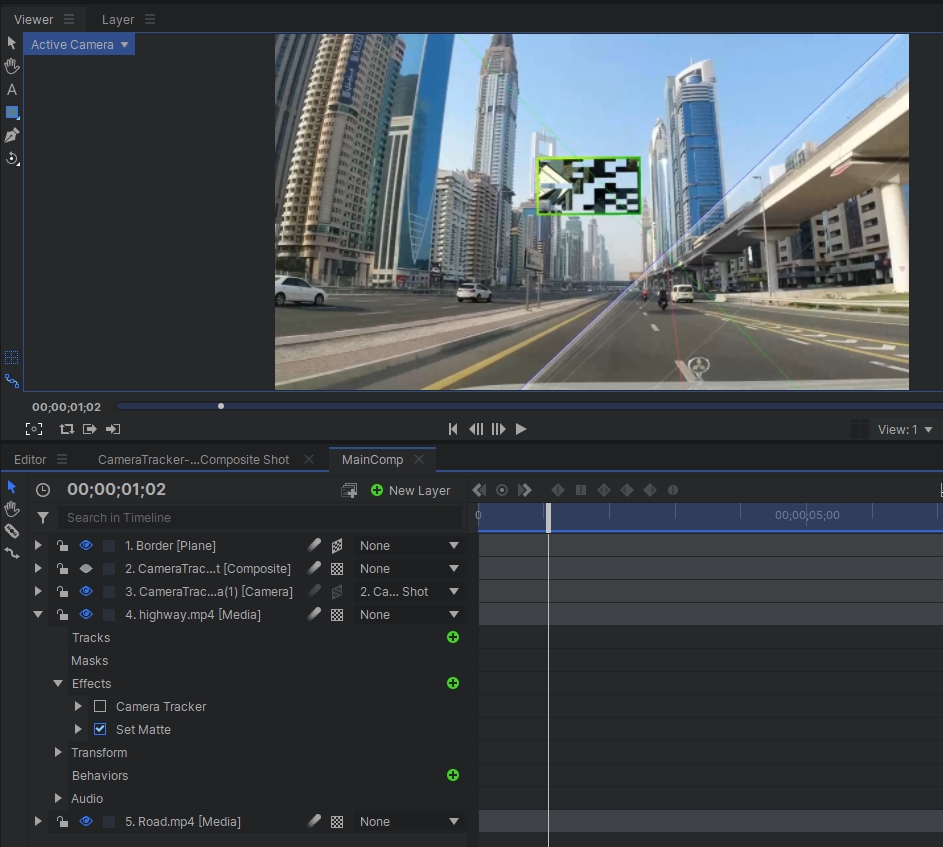Viewport: 943px width, 847px height.
Task: Select the Hand tool in viewer toolbar
Action: (x=12, y=66)
